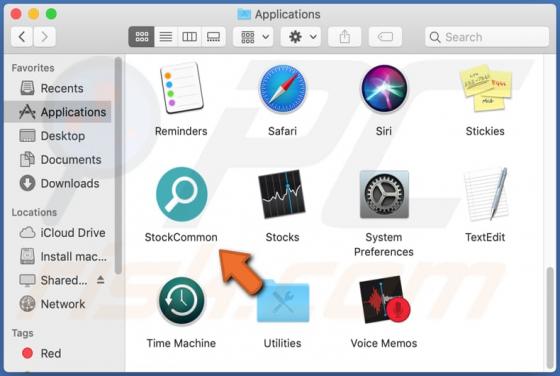Select the StockCommon magnifier icon
This screenshot has width=560, height=376.
click(x=182, y=195)
